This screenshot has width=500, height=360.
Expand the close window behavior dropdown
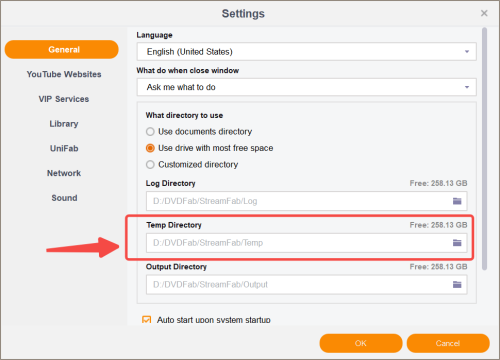(x=306, y=87)
